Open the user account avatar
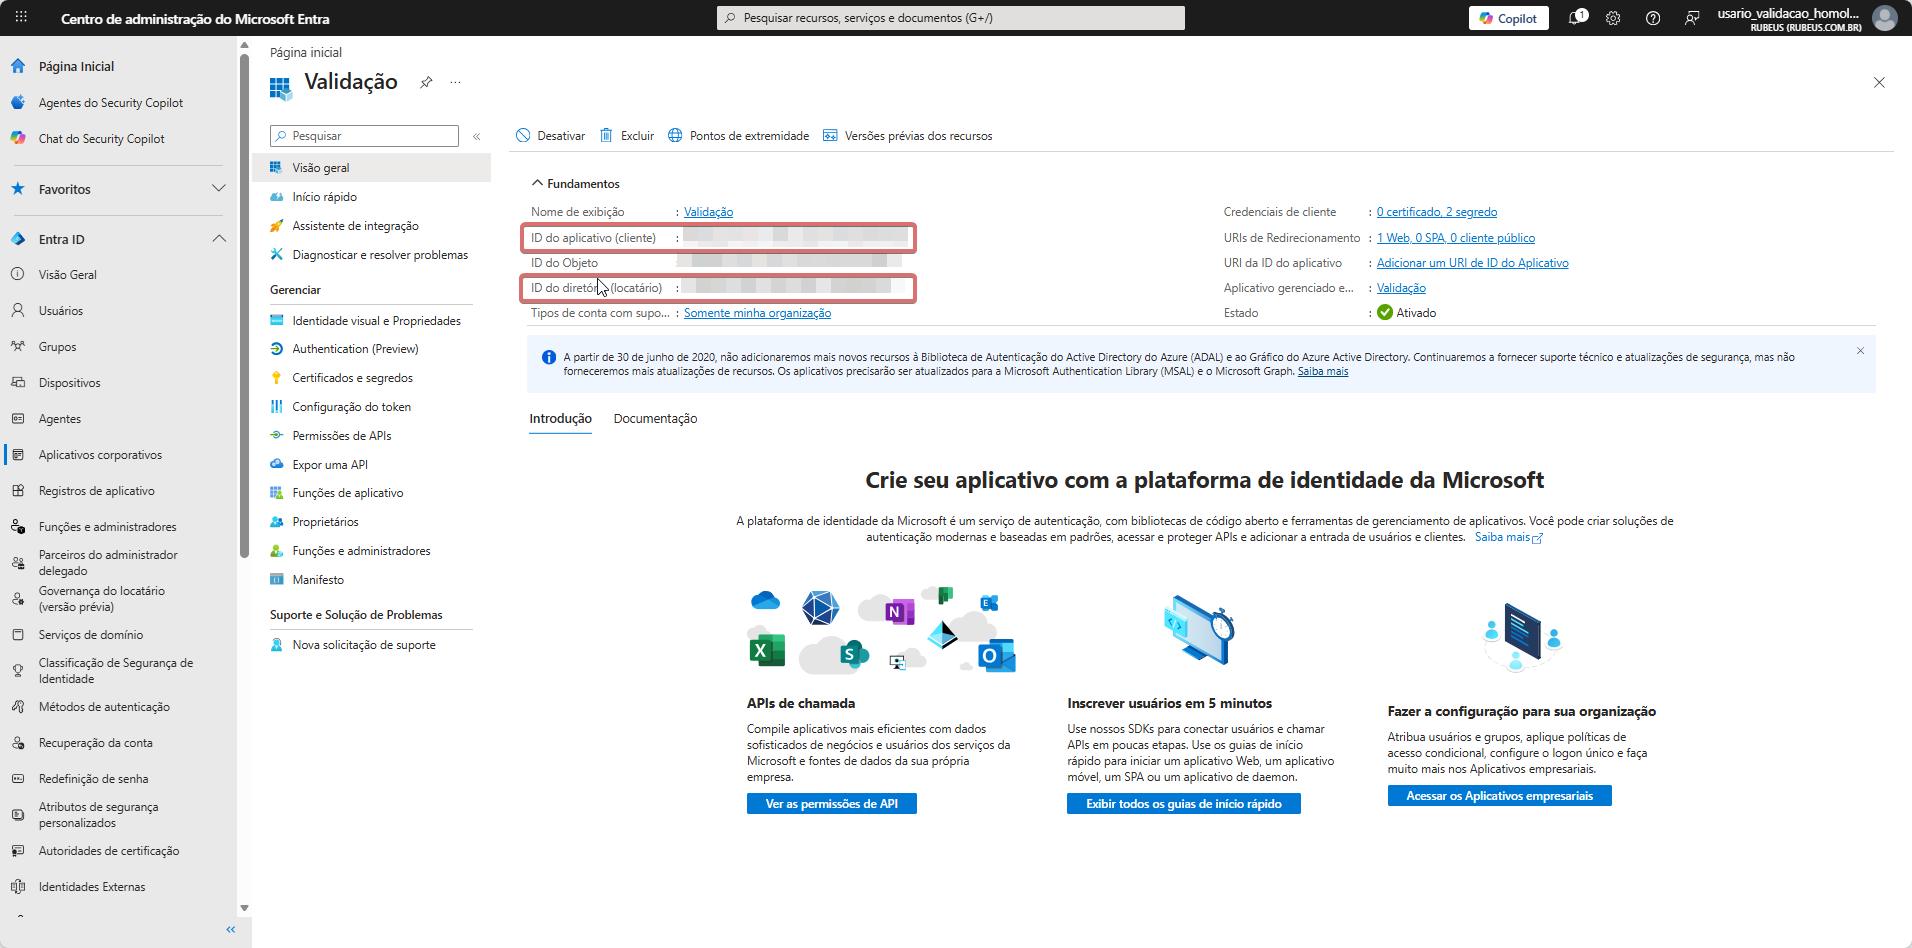The height and width of the screenshot is (948, 1912). (1884, 18)
